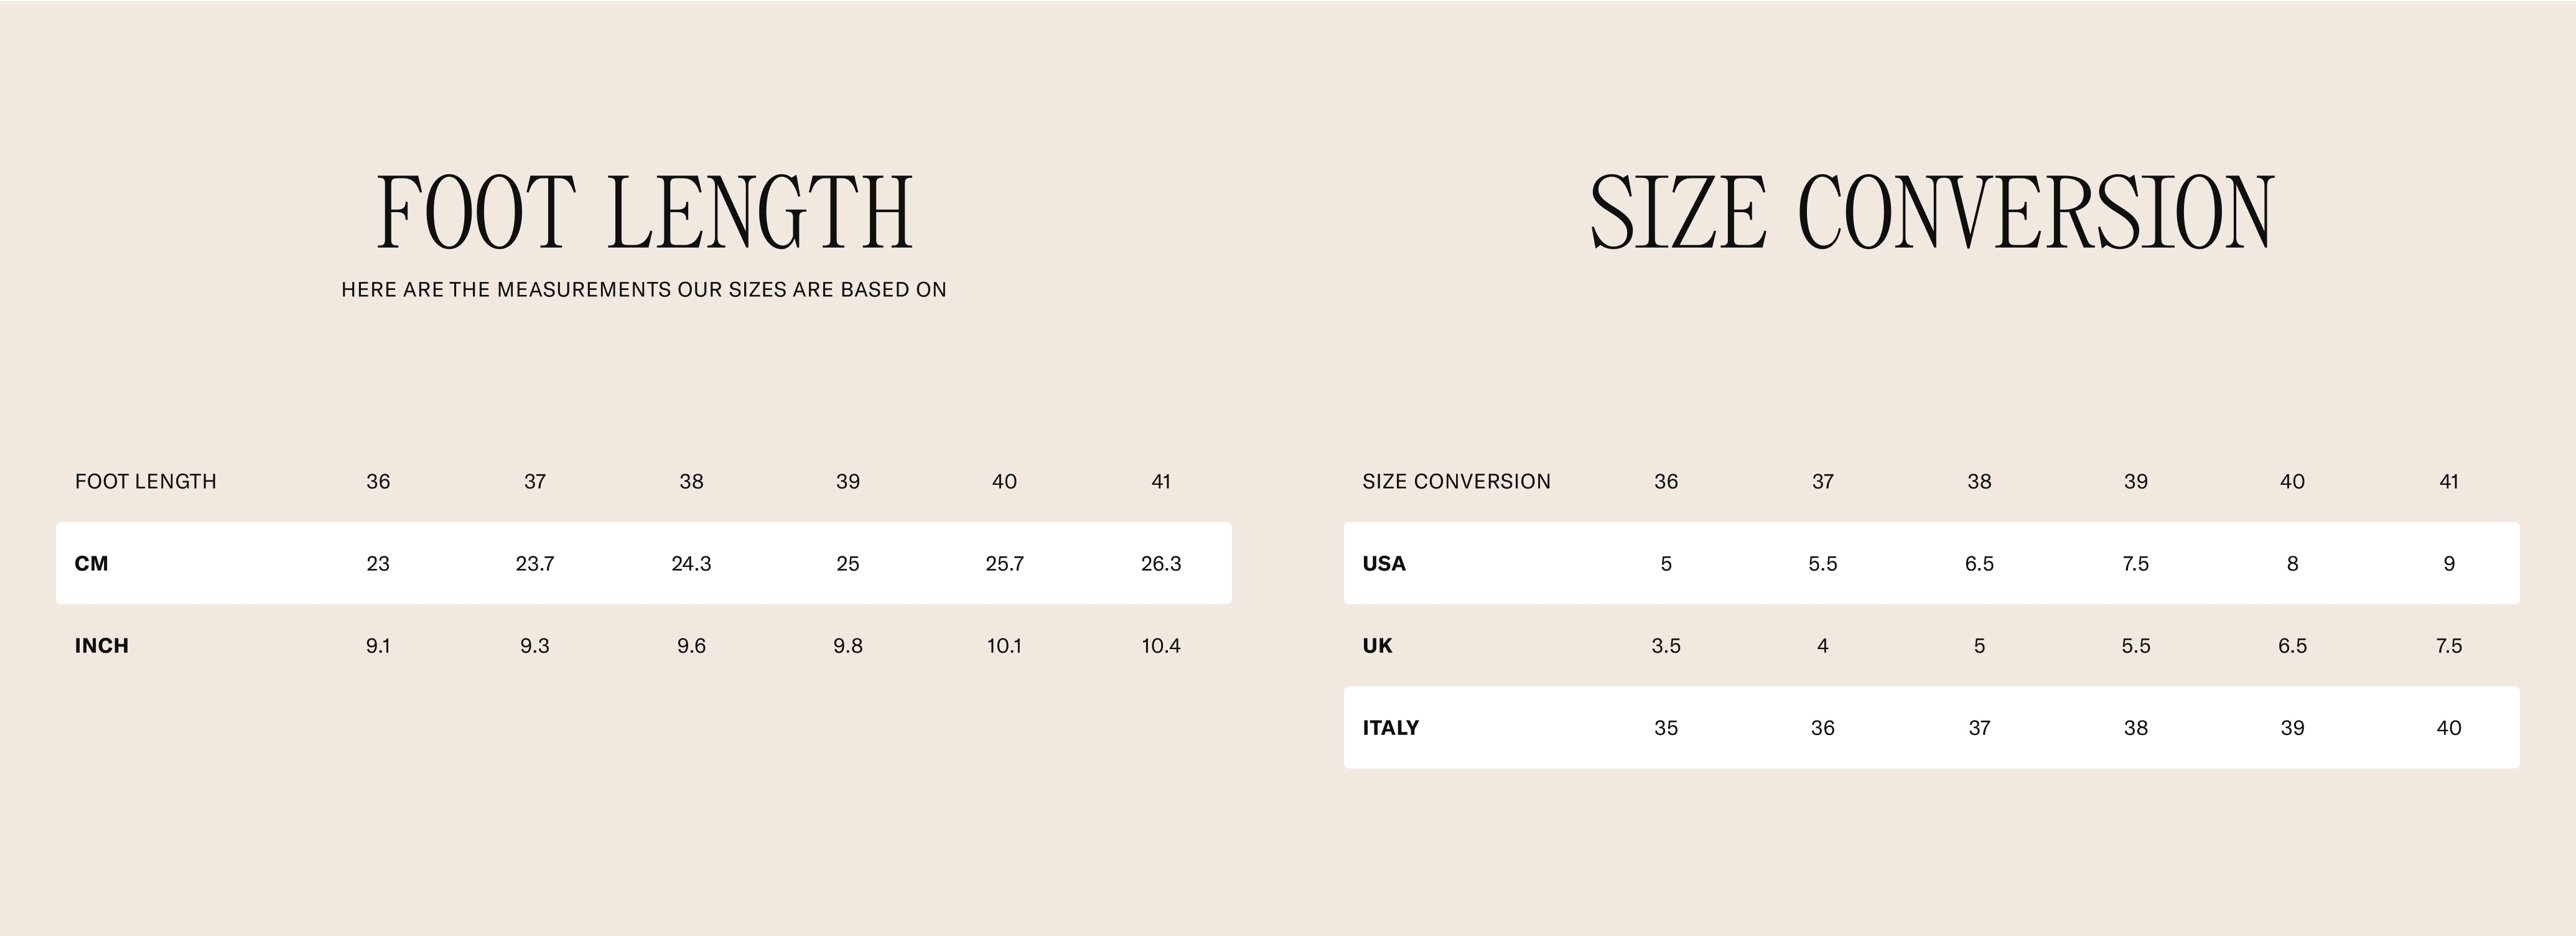Select the USA row label
Image resolution: width=2576 pixels, height=936 pixels.
tap(1384, 564)
